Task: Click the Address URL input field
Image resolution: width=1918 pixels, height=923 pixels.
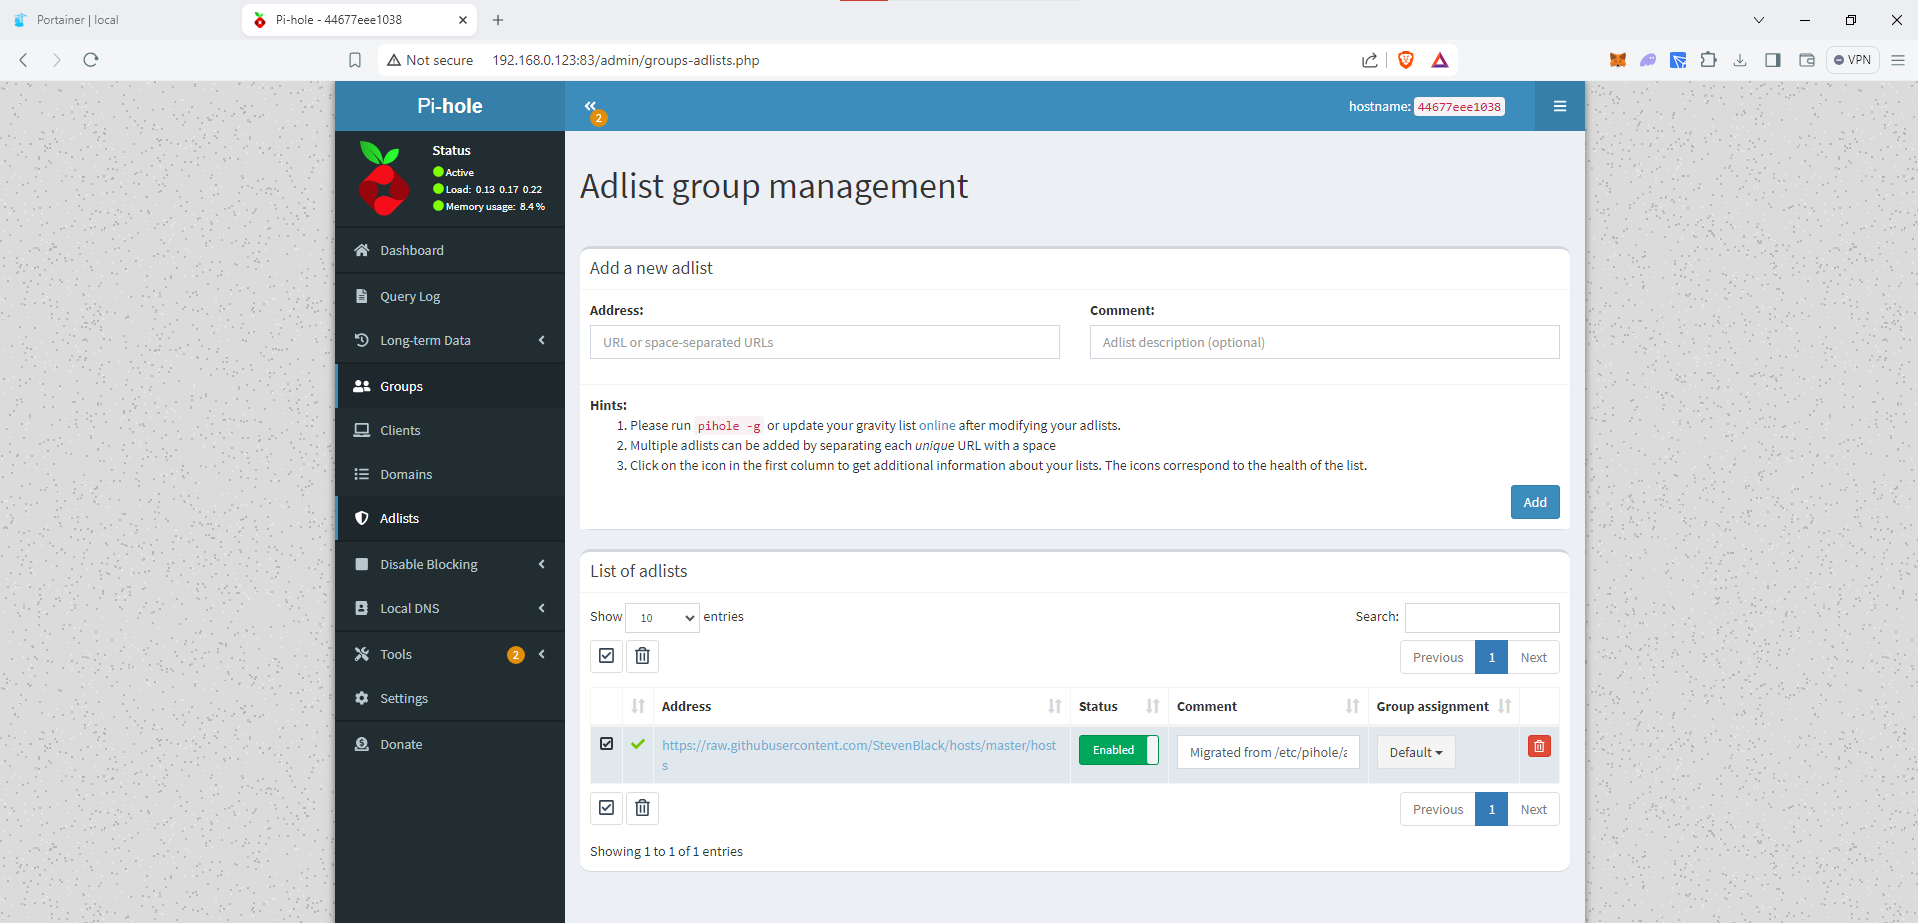Action: (824, 342)
